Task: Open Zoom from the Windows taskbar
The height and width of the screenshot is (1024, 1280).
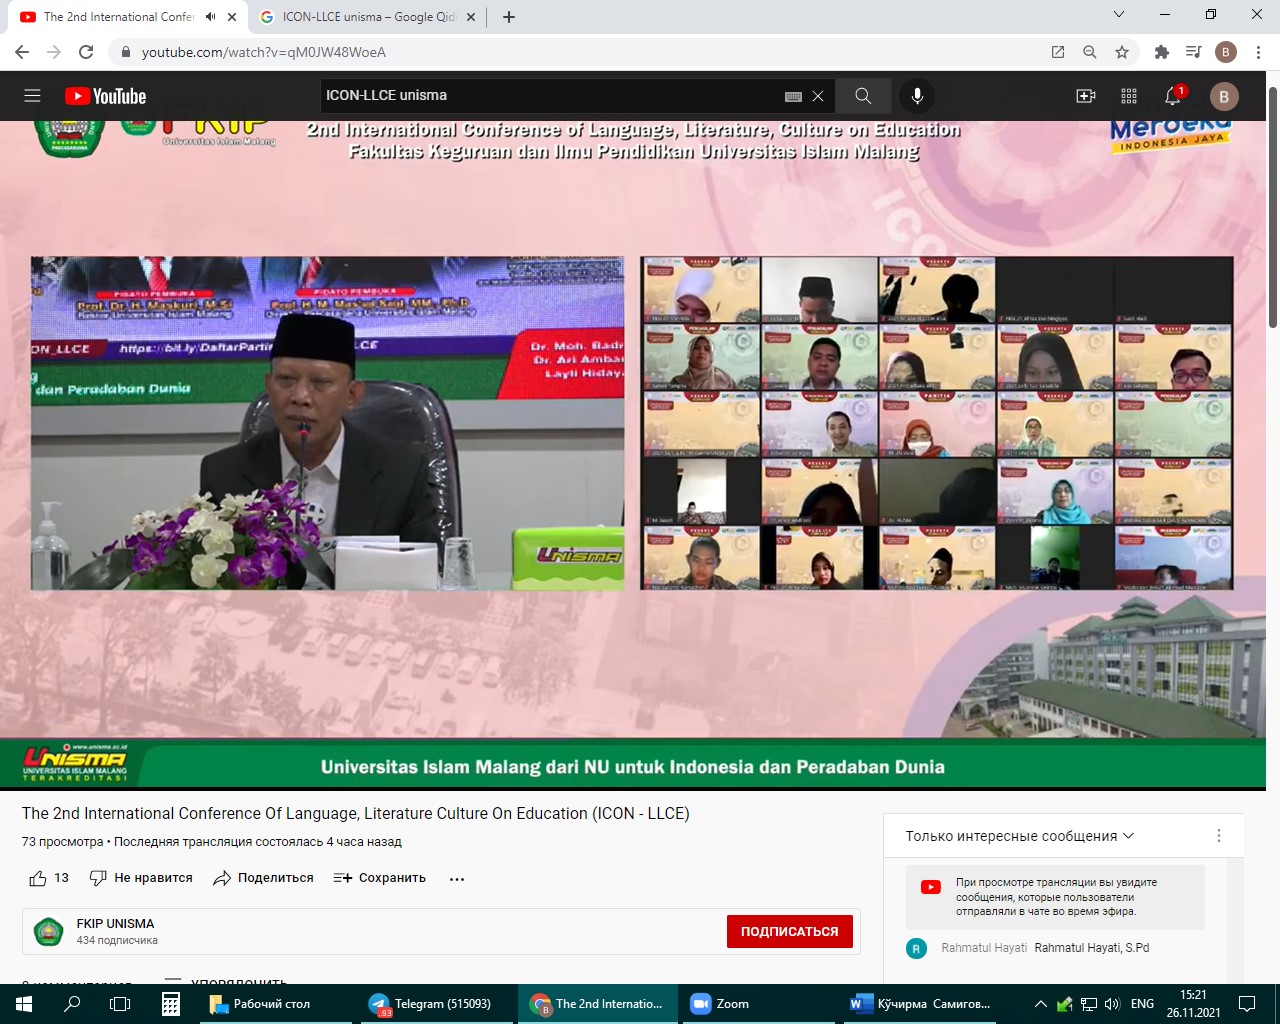Action: (721, 1004)
